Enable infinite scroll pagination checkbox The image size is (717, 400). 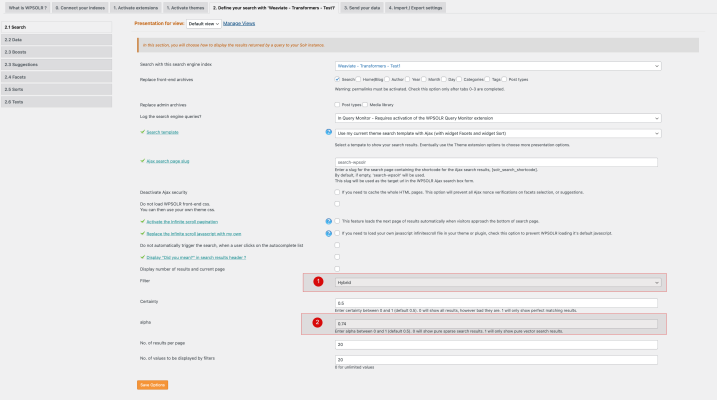(x=337, y=221)
